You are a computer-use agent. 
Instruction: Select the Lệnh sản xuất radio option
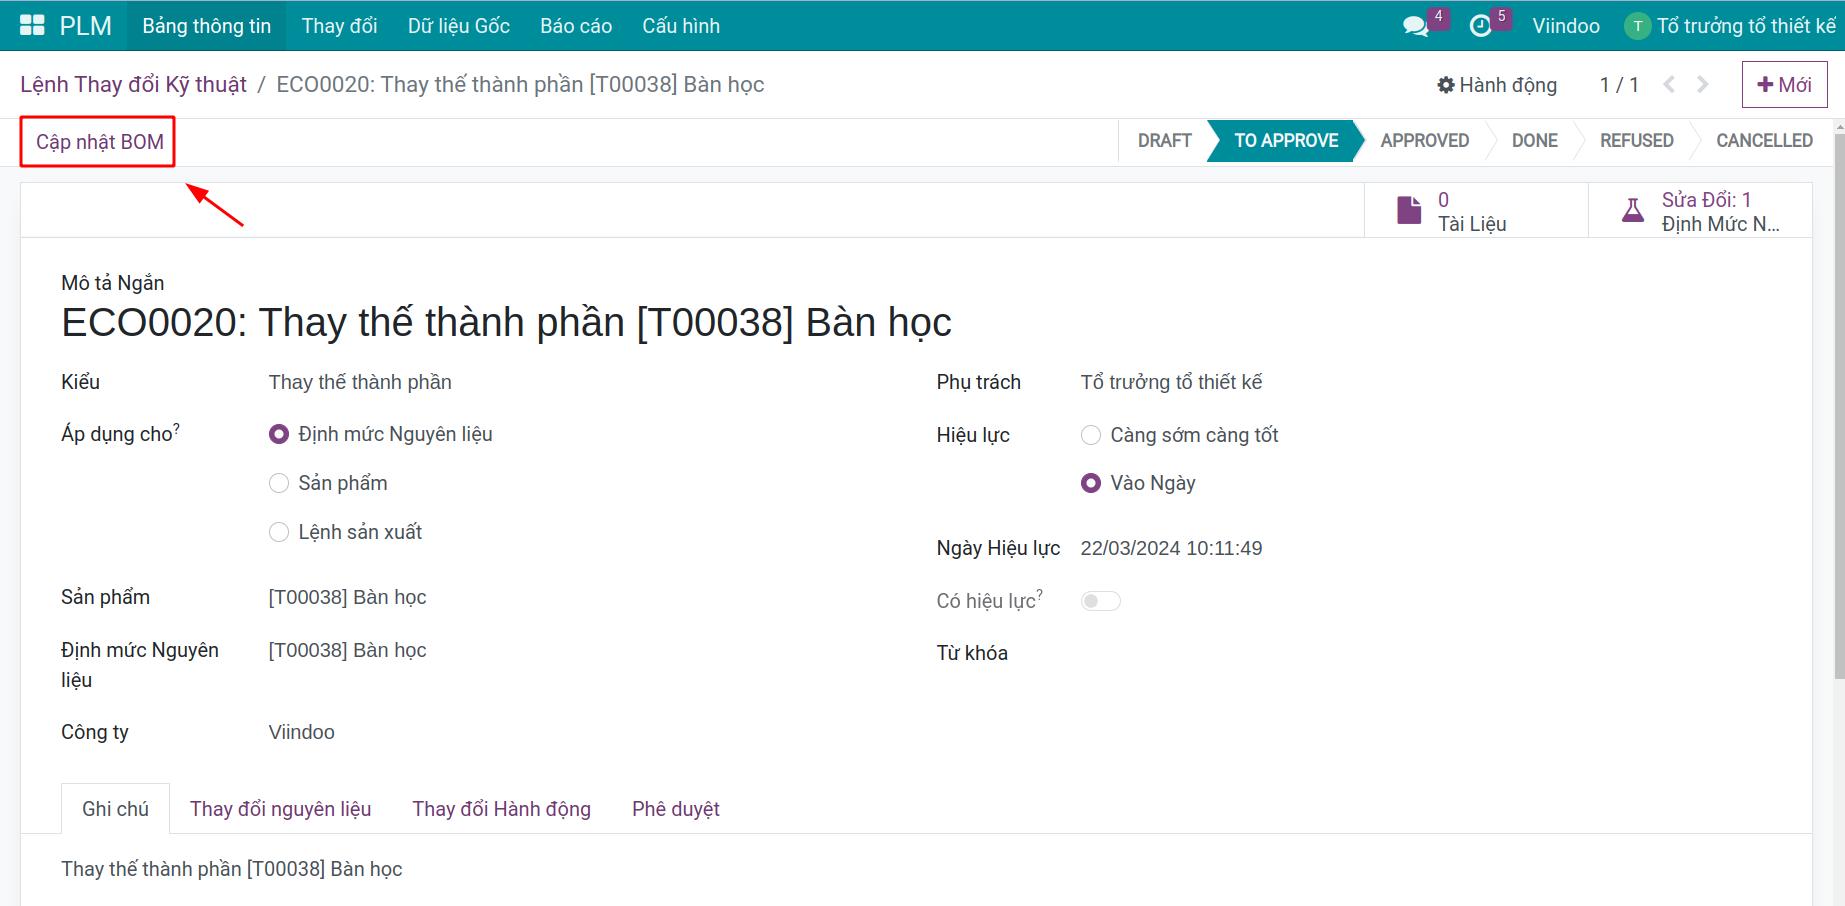click(x=279, y=532)
